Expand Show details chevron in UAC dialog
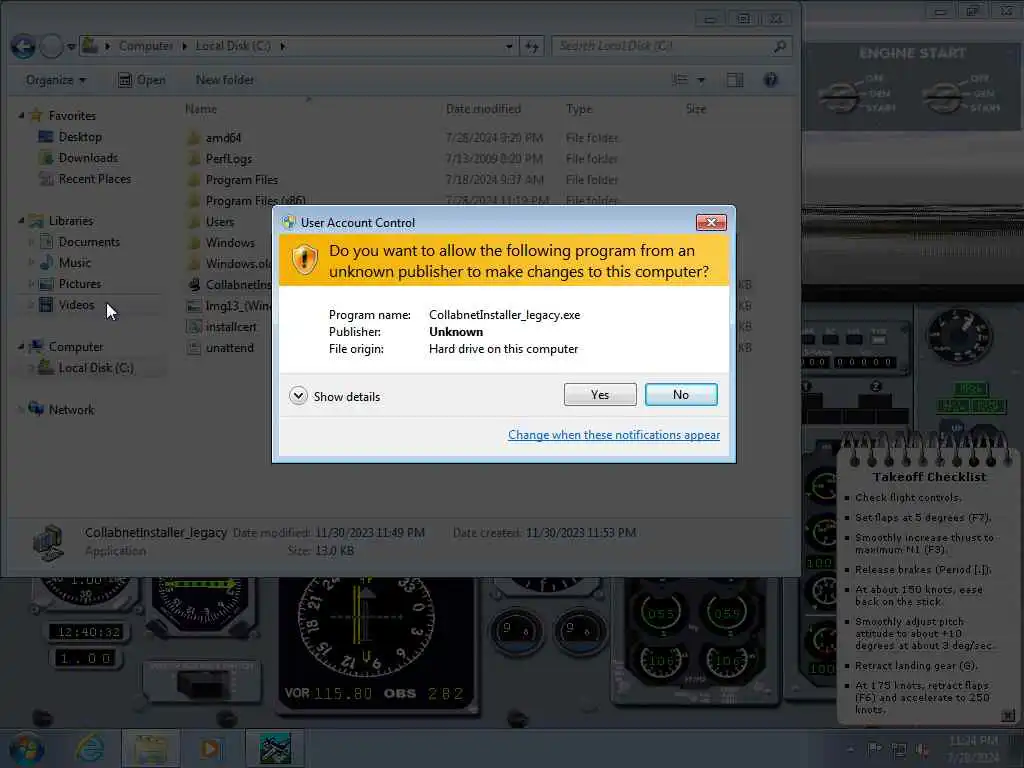Viewport: 1024px width, 768px height. click(x=298, y=396)
